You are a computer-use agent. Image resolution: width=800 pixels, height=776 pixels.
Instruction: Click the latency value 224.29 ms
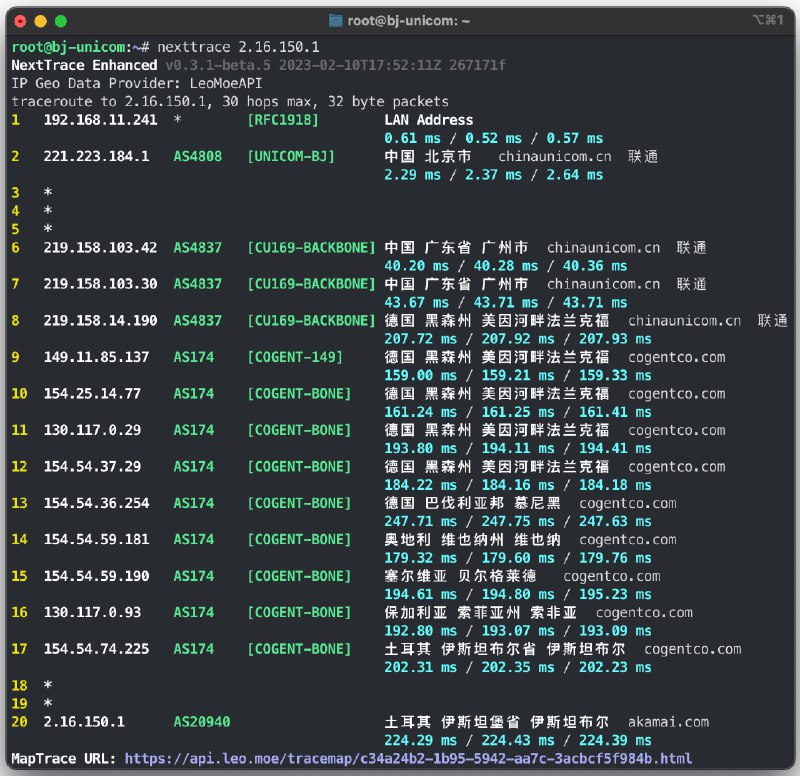420,741
